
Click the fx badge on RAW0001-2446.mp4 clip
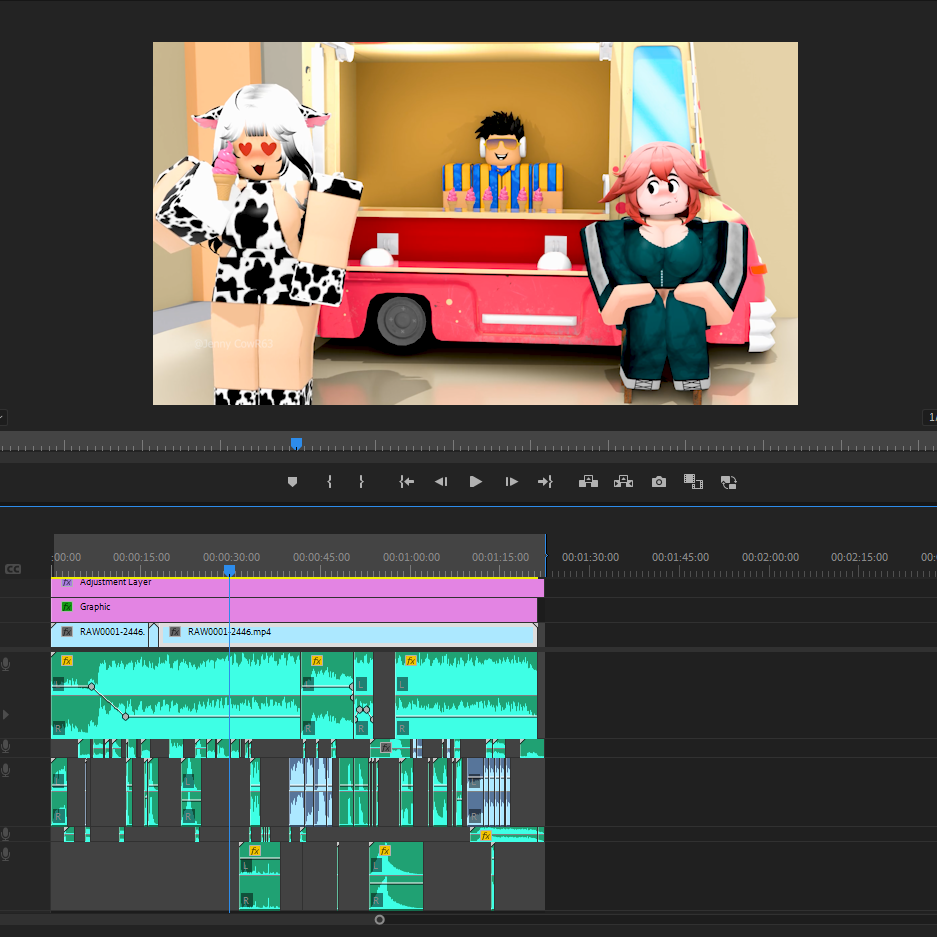coord(175,632)
